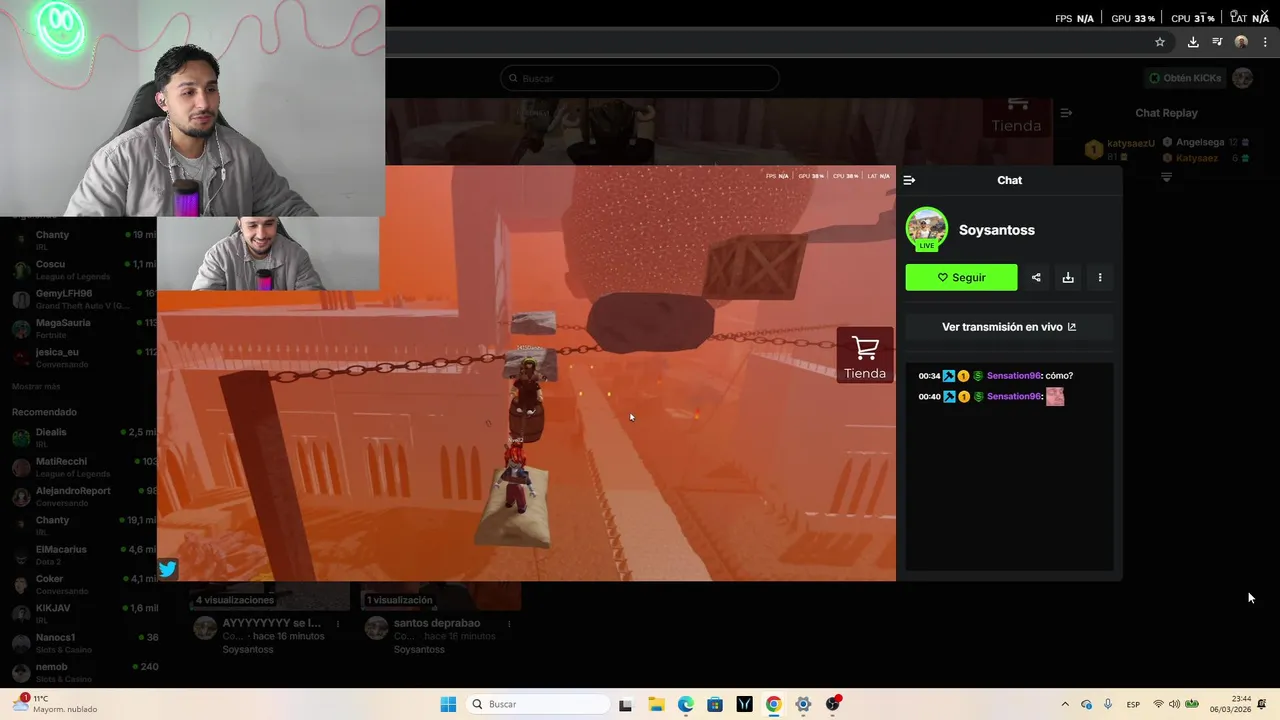Screen dimensions: 1280x720
Task: Open Microsoft Store from taskbar
Action: pyautogui.click(x=715, y=704)
